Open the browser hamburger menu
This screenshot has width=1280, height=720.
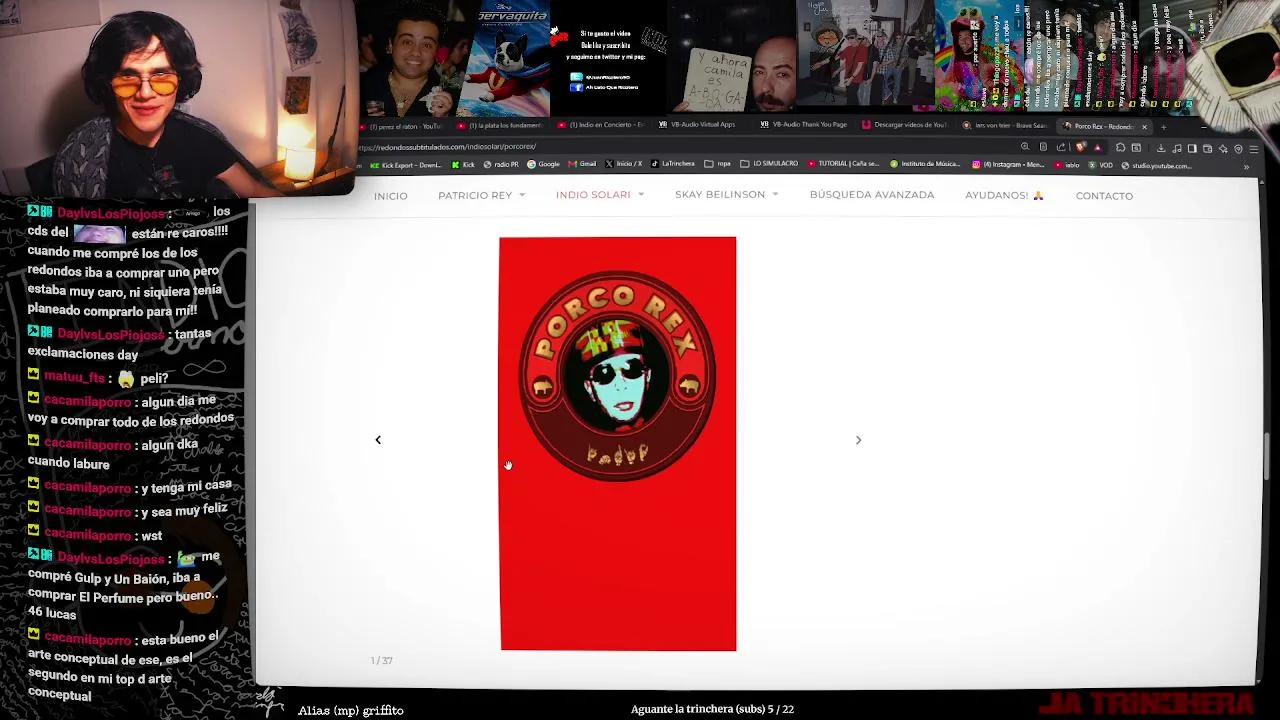click(1254, 148)
